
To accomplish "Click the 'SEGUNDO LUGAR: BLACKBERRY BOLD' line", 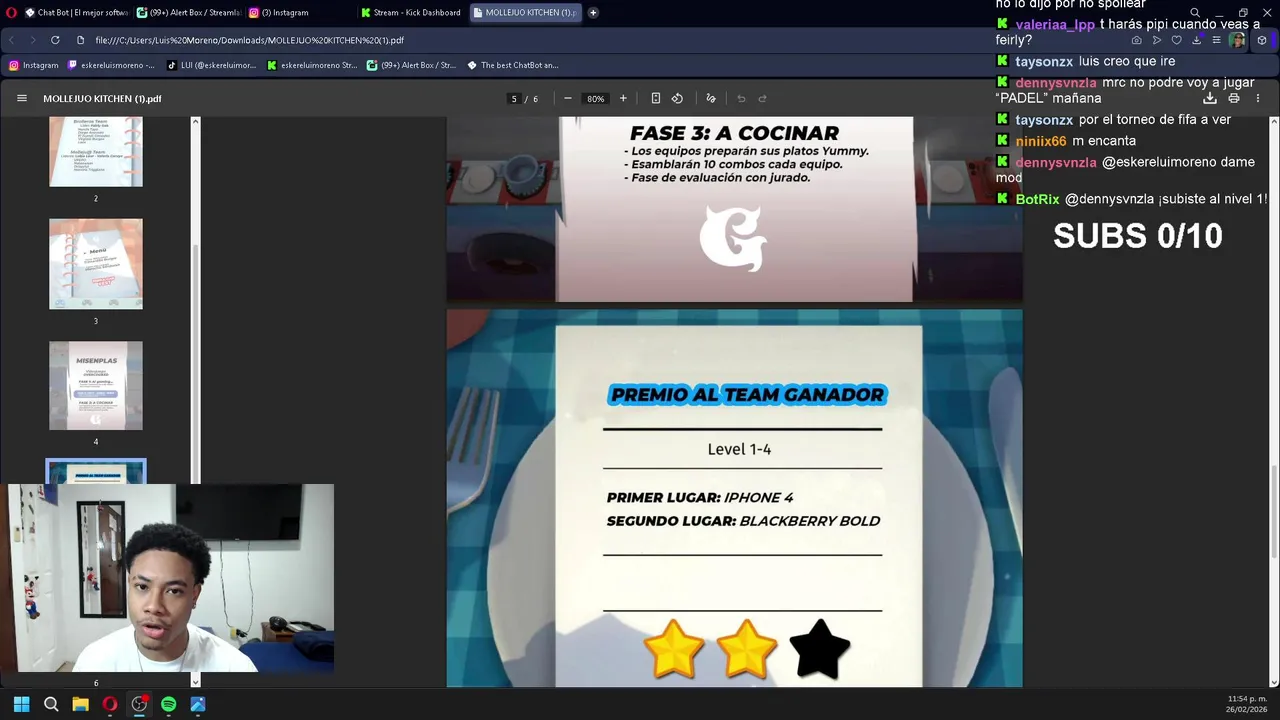I will (x=743, y=521).
